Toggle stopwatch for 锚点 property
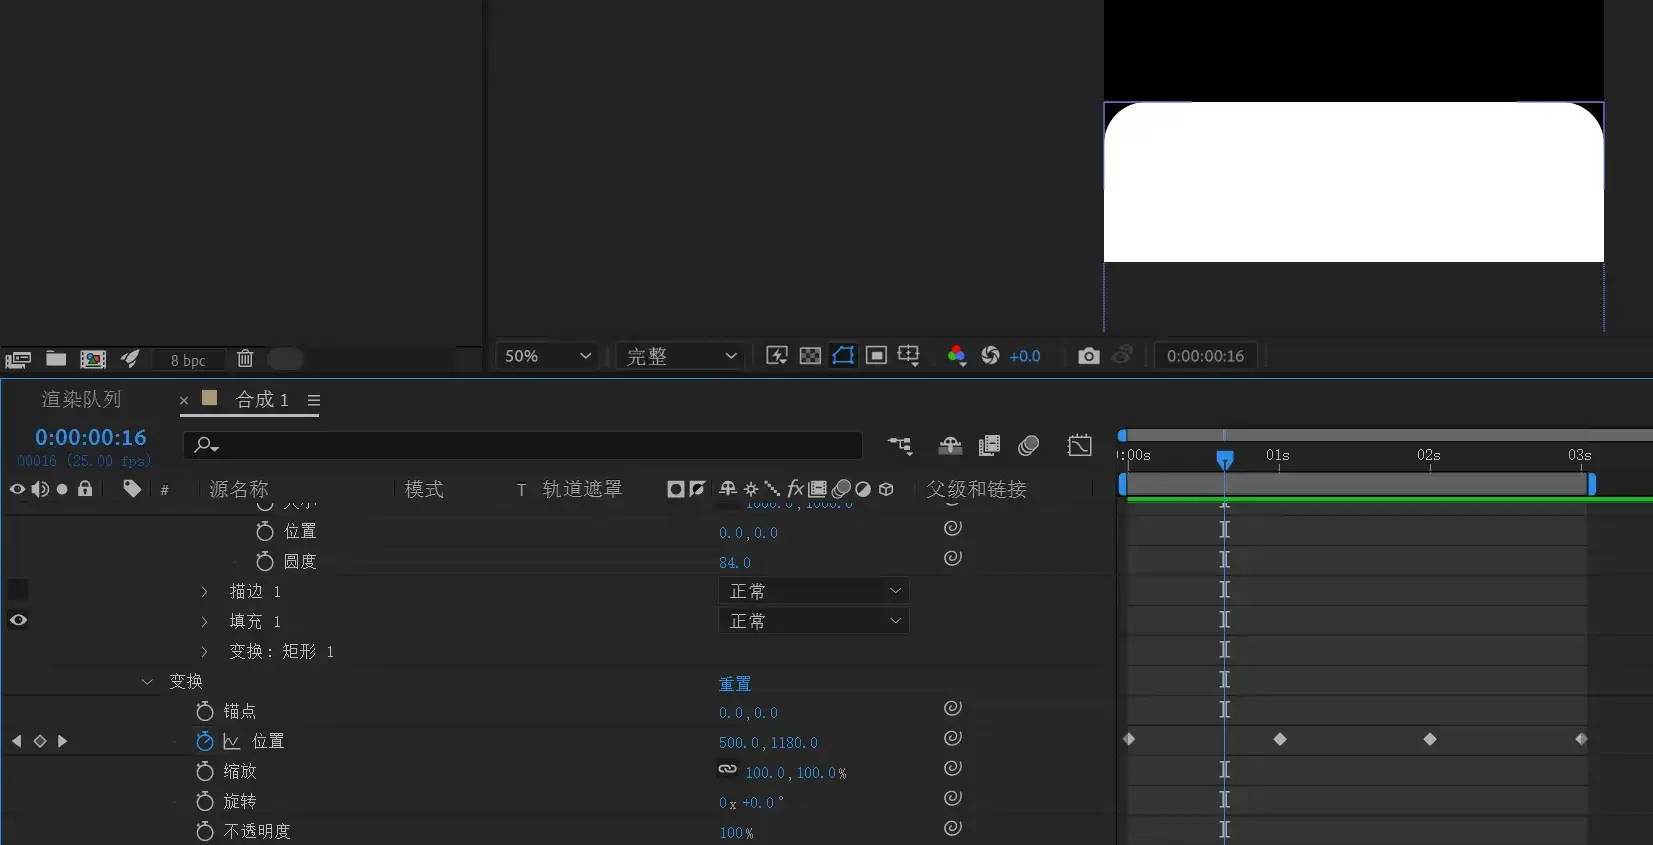1653x845 pixels. point(205,711)
